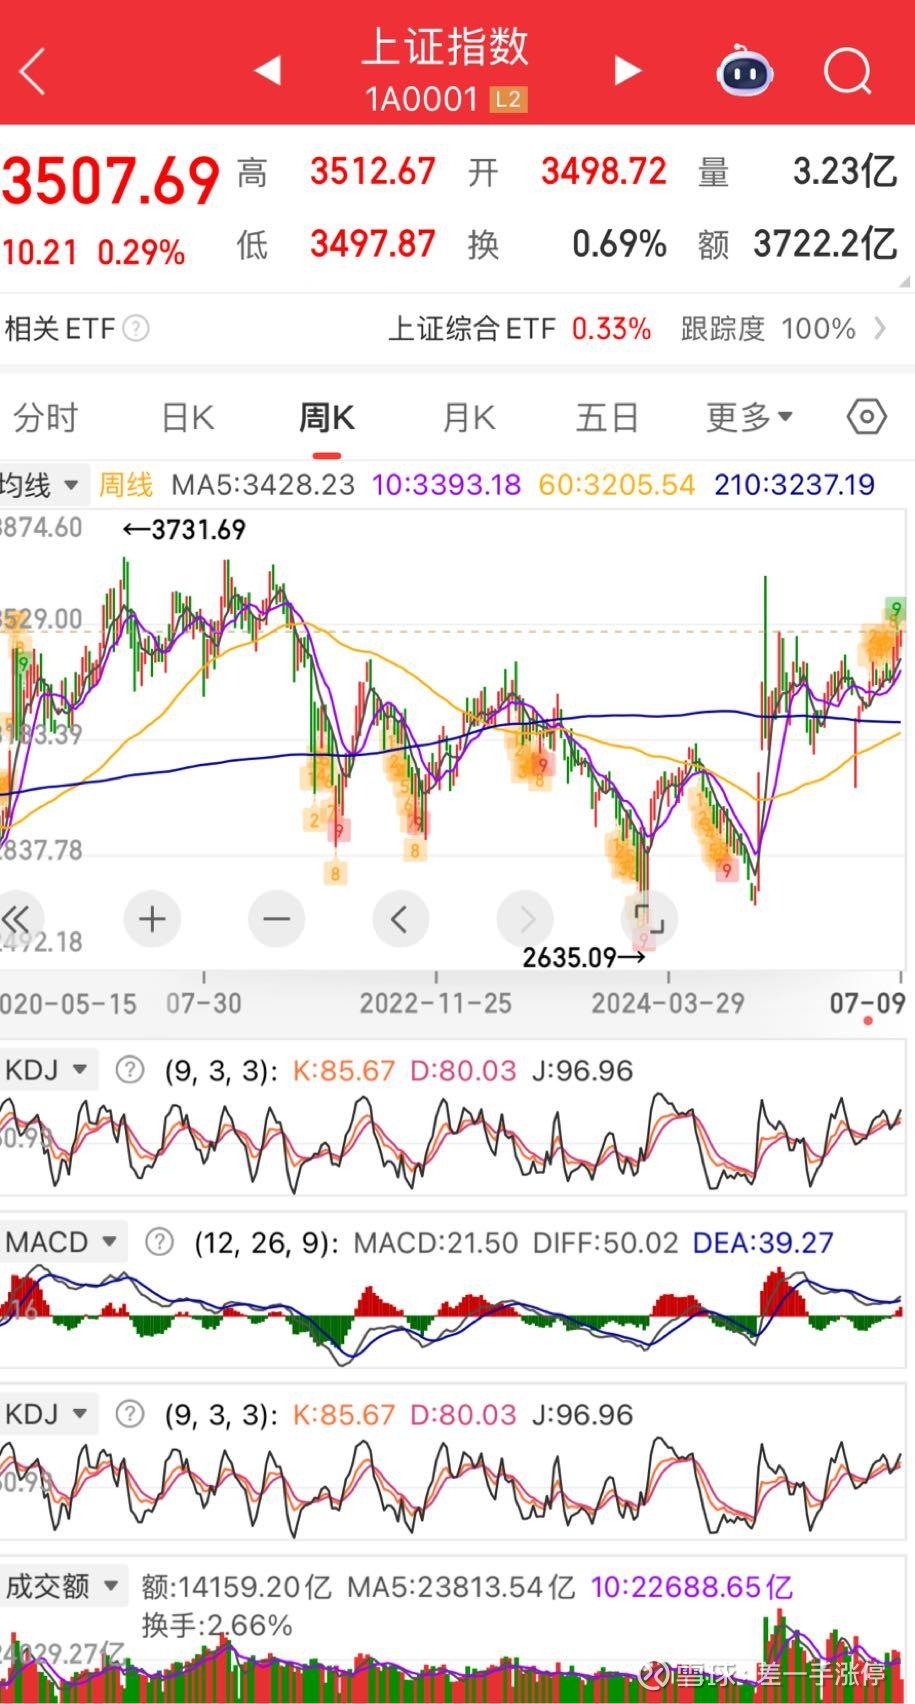Zoom out the chart with minus button
The image size is (915, 1704).
coord(276,918)
